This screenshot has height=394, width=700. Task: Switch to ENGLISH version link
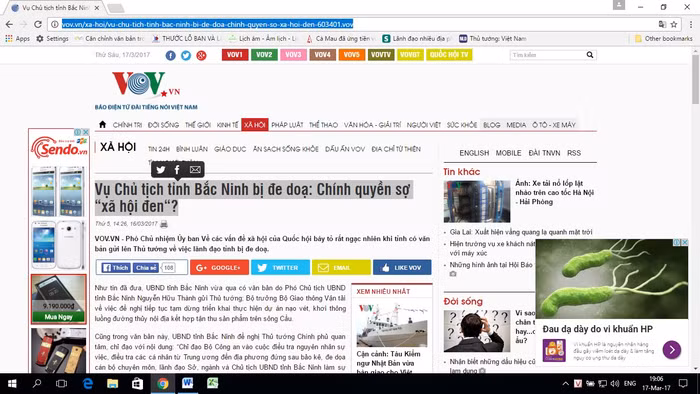474,153
